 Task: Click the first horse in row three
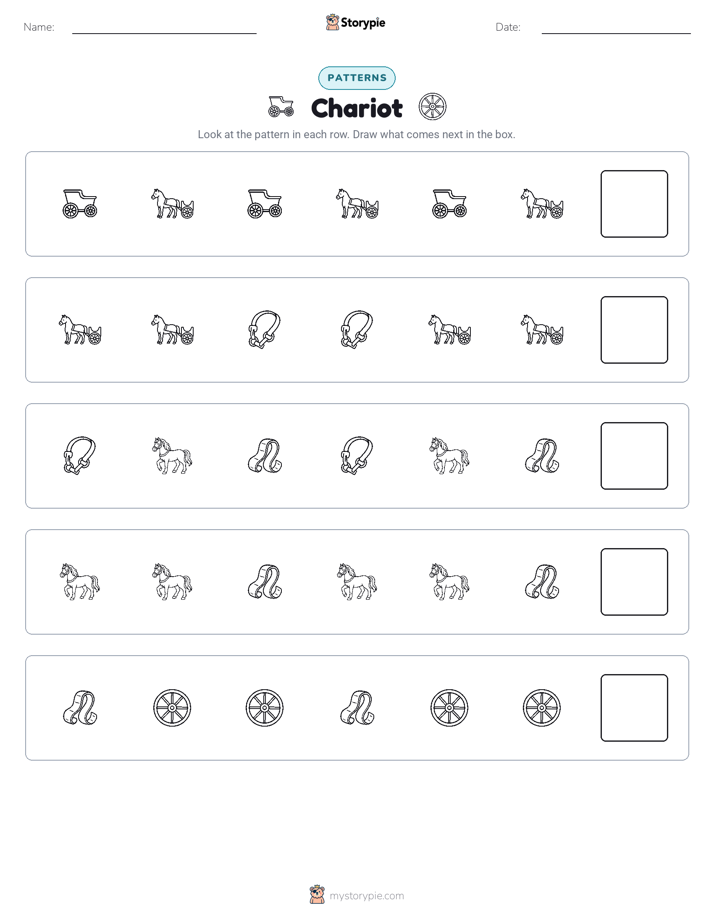tap(172, 456)
